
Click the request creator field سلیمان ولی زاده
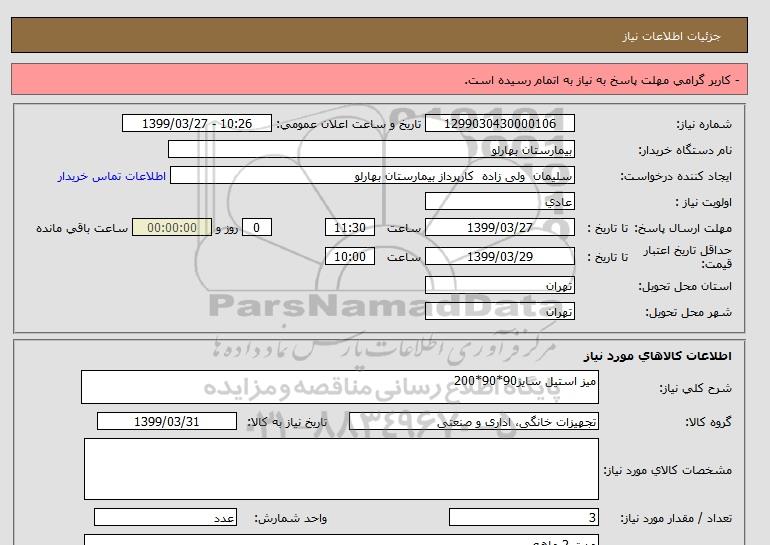(x=372, y=175)
